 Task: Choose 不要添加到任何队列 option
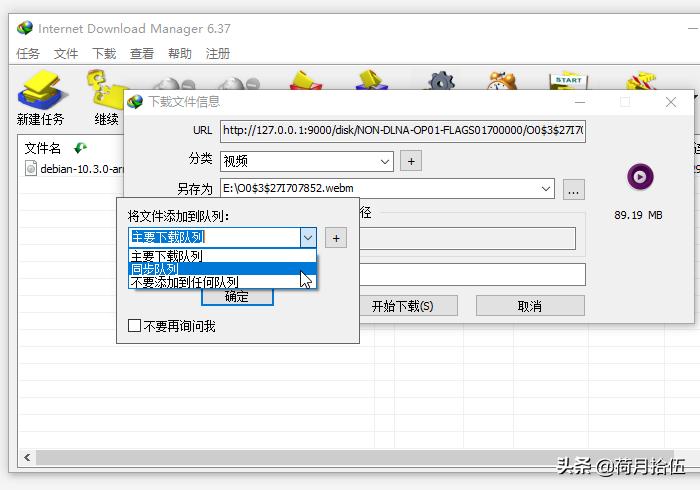[222, 282]
